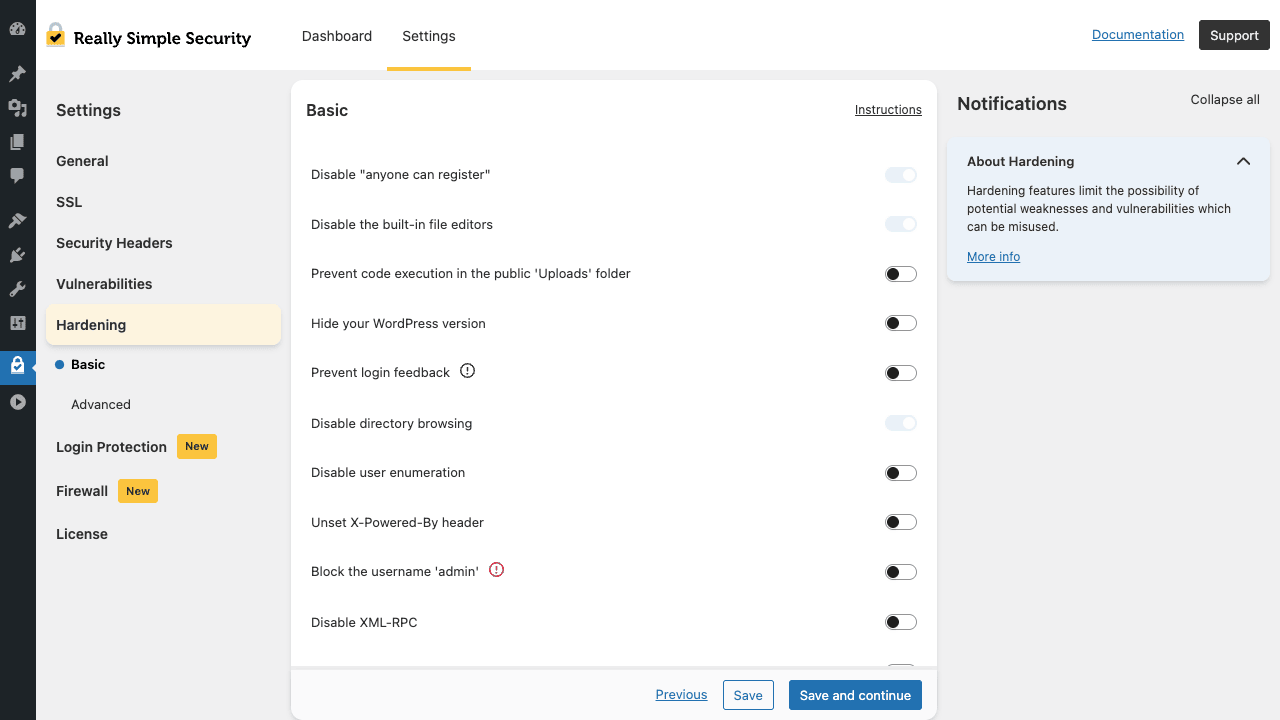Open Settings sliders icon in sidebar
The height and width of the screenshot is (720, 1280).
tap(17, 323)
